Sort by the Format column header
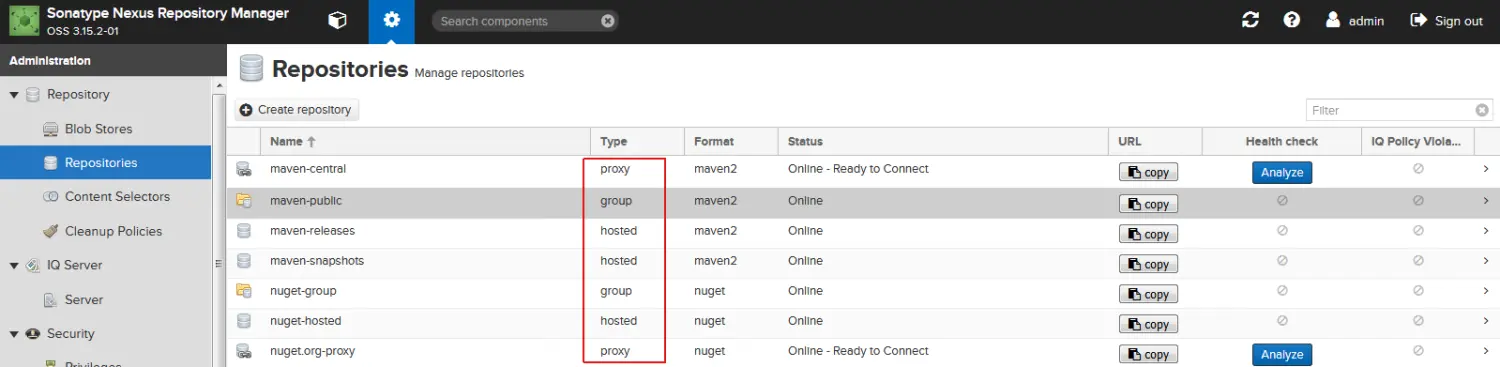This screenshot has width=1500, height=367. pos(731,142)
